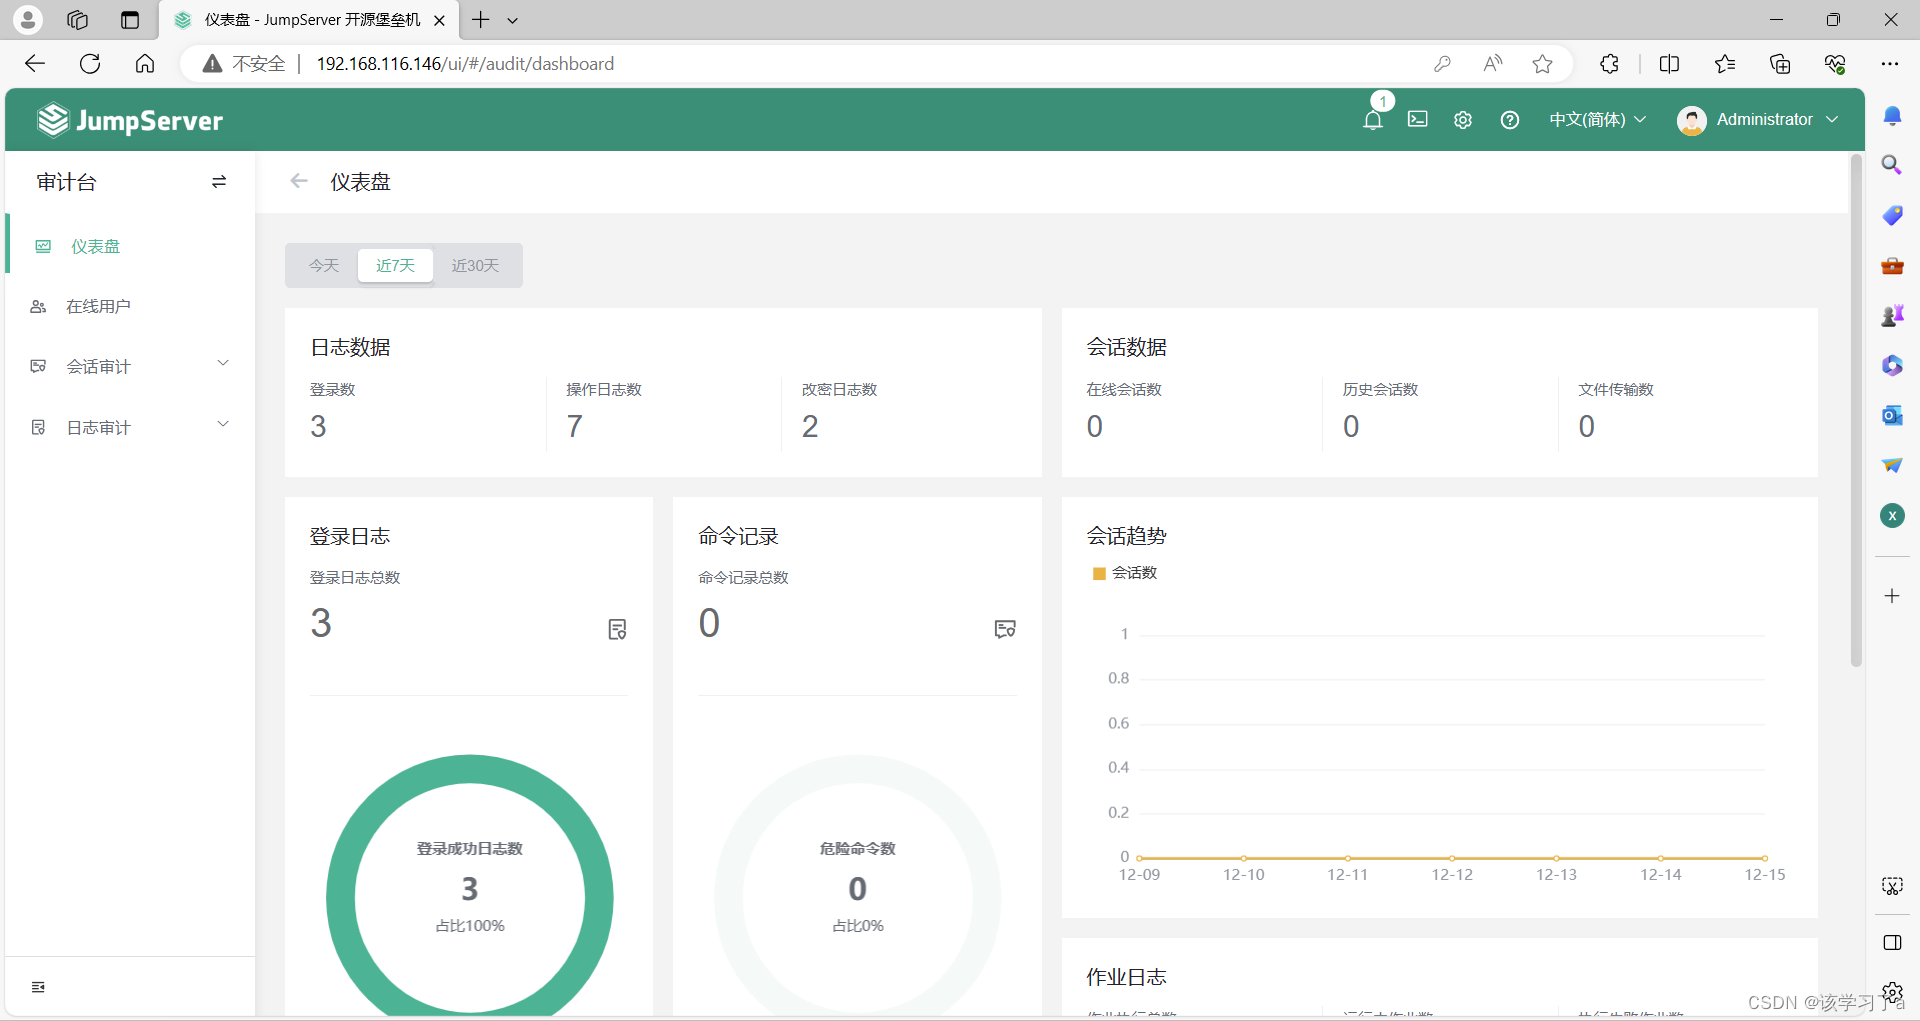Click the Administrator avatar picture
Image resolution: width=1920 pixels, height=1021 pixels.
1692,120
